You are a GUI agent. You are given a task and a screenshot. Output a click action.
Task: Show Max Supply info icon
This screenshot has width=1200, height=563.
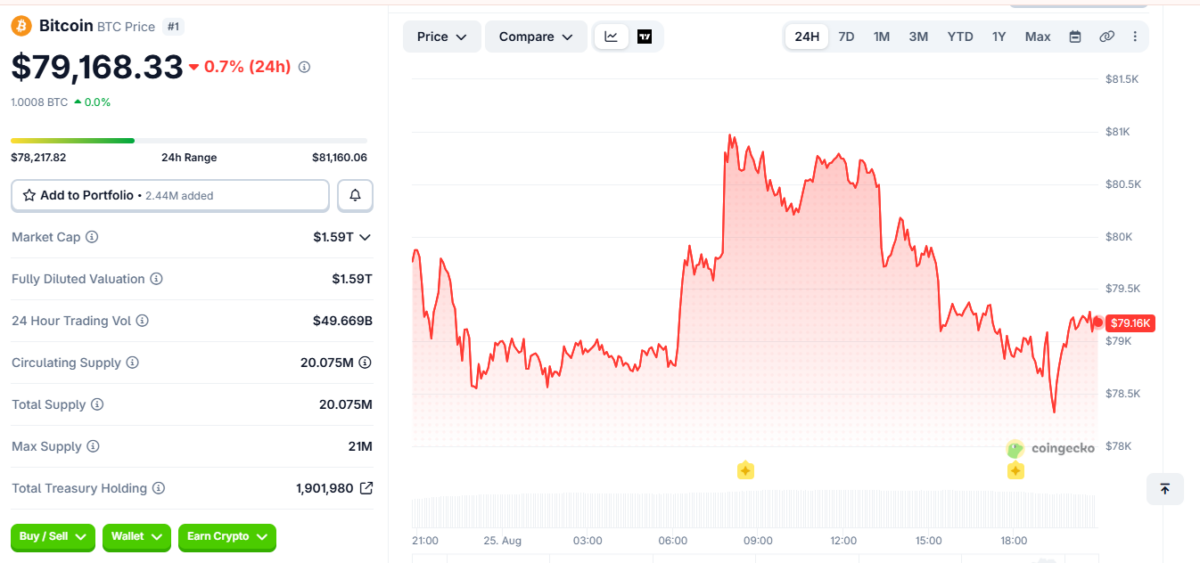pos(93,447)
